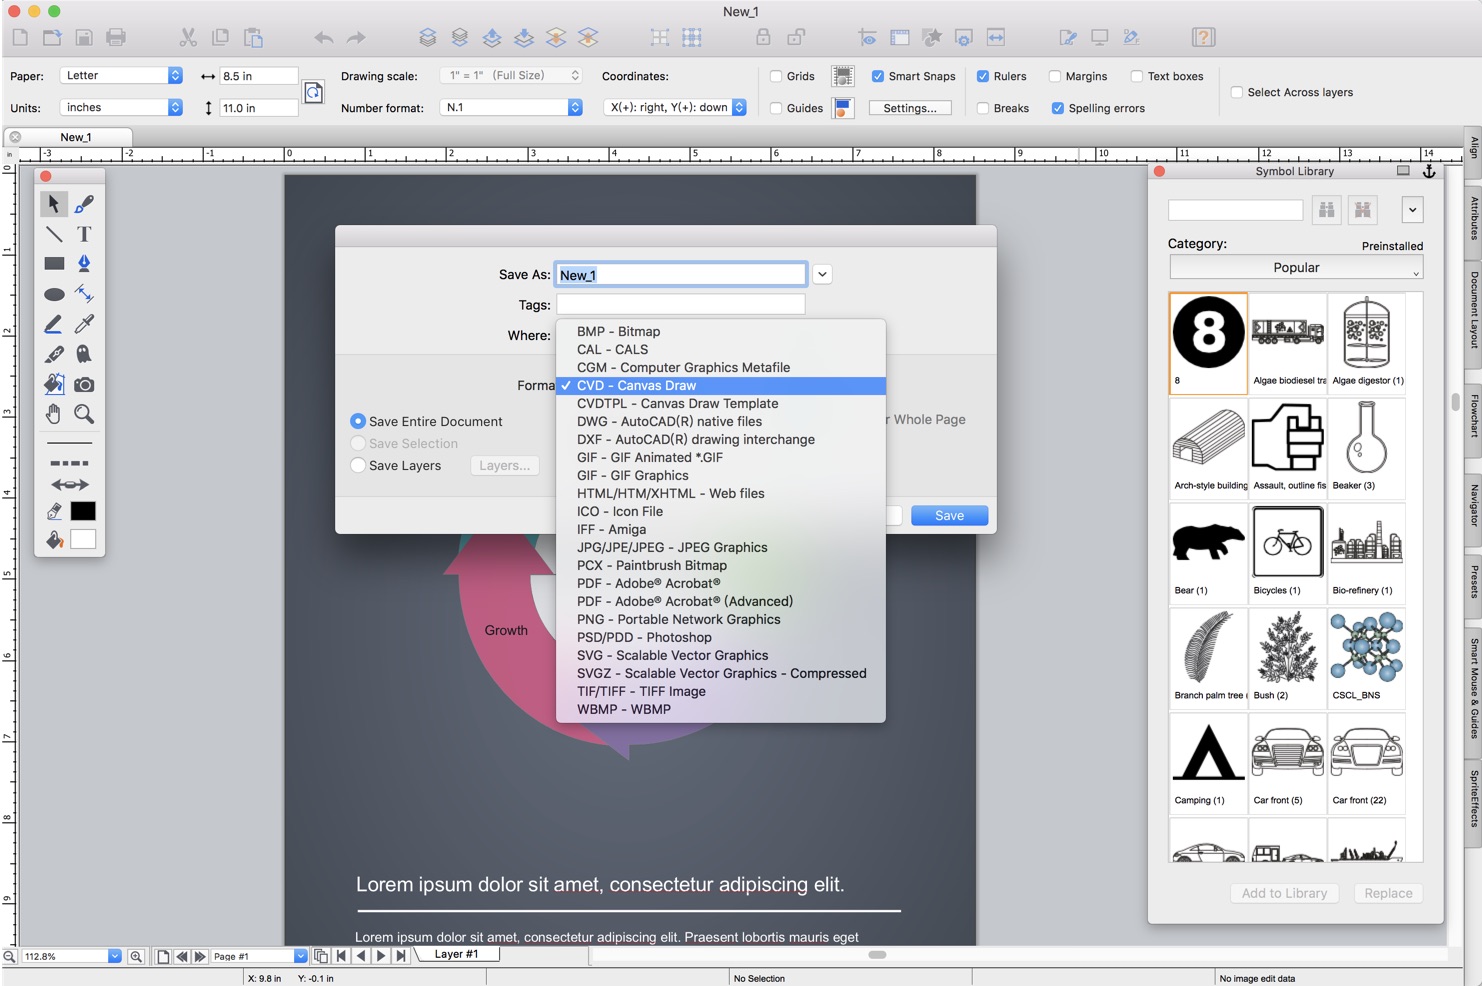Open the Page #1 dropdown

coord(300,957)
